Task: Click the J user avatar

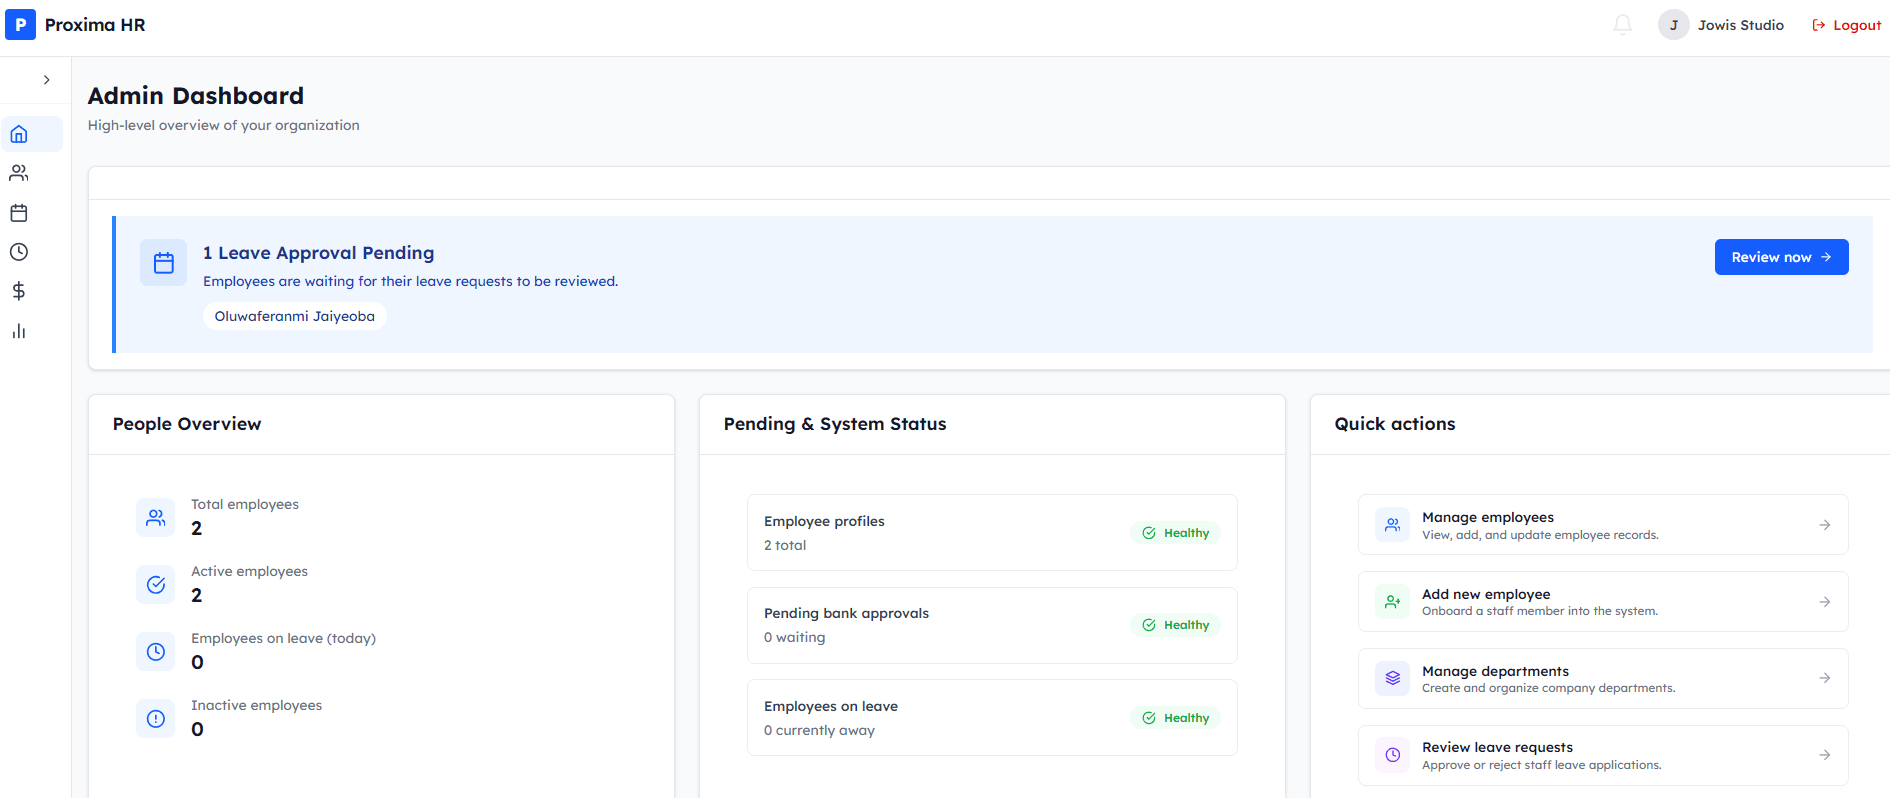Action: 1673,25
